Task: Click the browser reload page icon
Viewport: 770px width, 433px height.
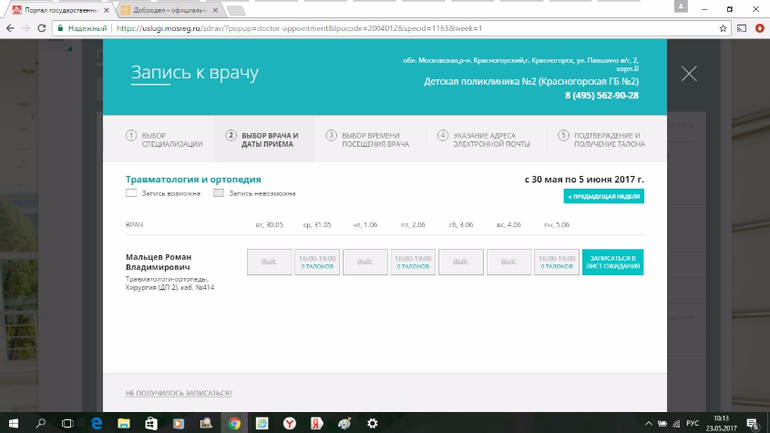Action: pyautogui.click(x=41, y=28)
